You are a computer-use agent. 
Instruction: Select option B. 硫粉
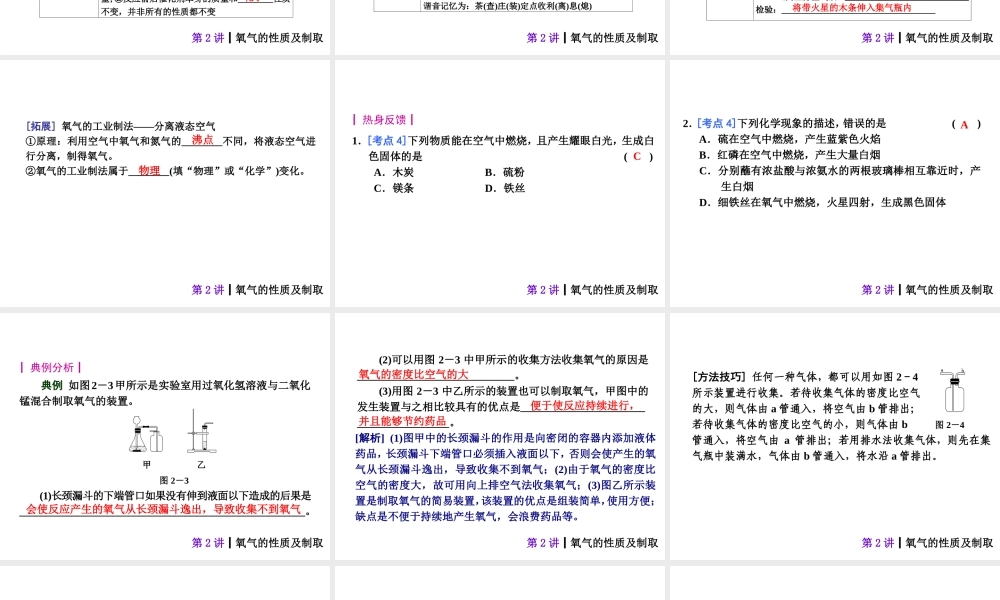(504, 172)
